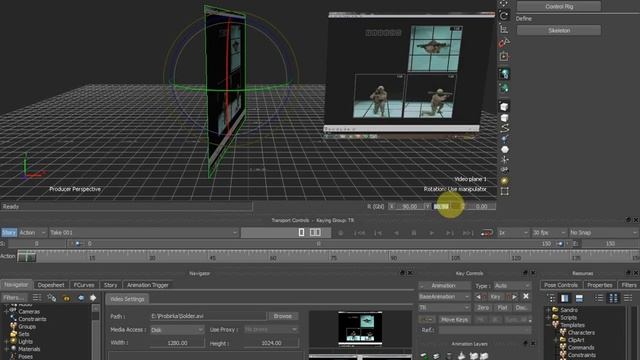Click the yellow icon in Navigator toolbar
Image resolution: width=640 pixels, height=360 pixels.
click(66, 298)
